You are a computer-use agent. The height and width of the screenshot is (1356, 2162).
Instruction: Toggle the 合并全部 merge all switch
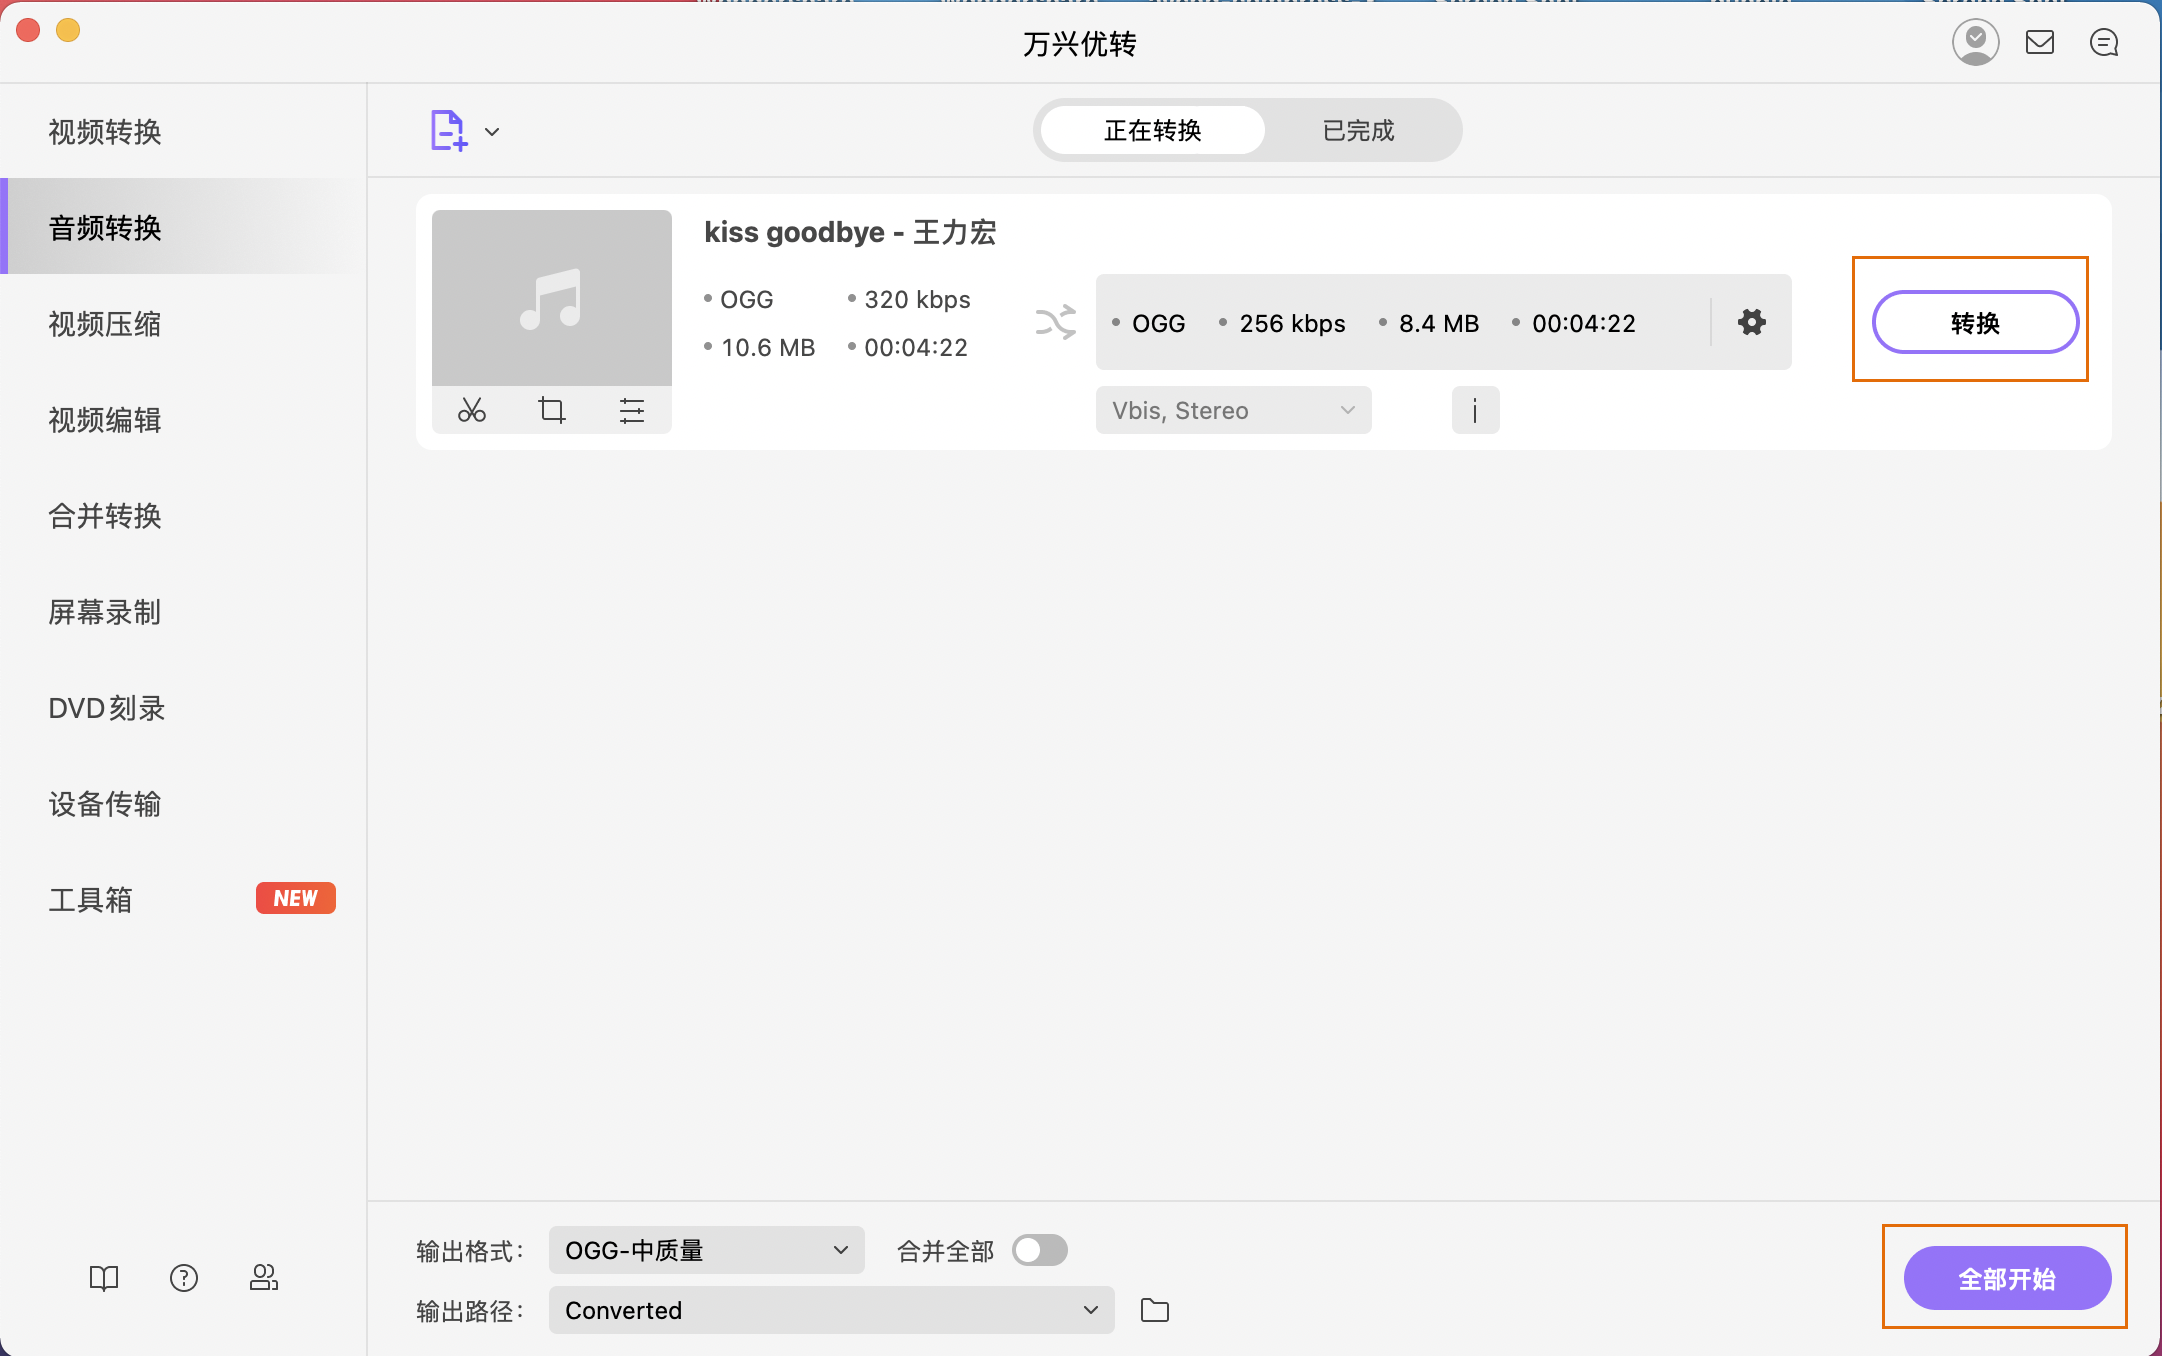1037,1250
